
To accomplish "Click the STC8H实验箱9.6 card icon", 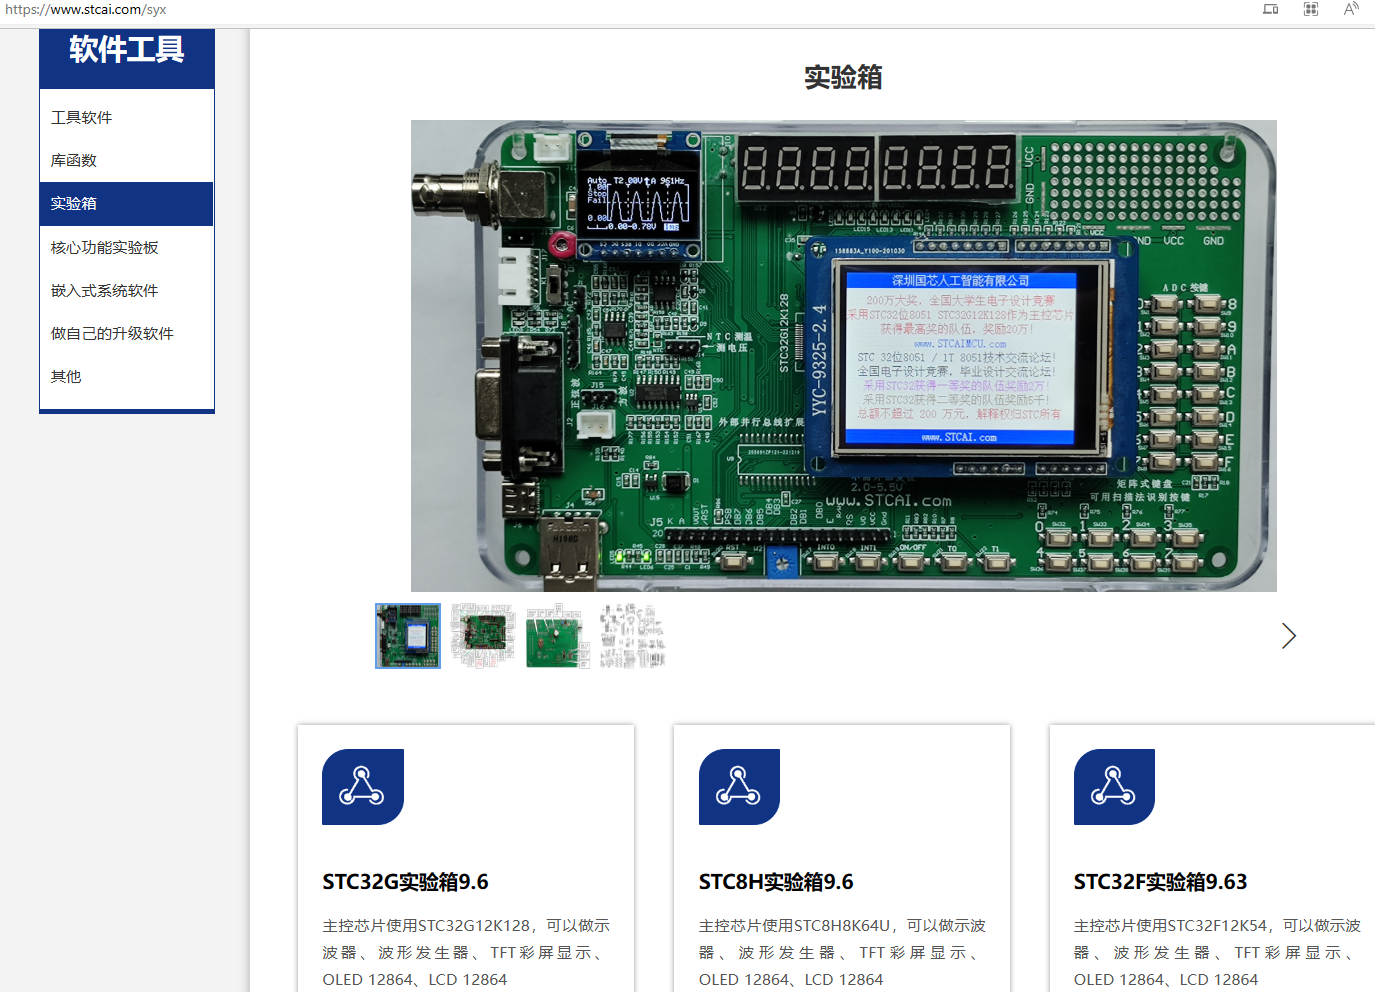I will [x=739, y=787].
